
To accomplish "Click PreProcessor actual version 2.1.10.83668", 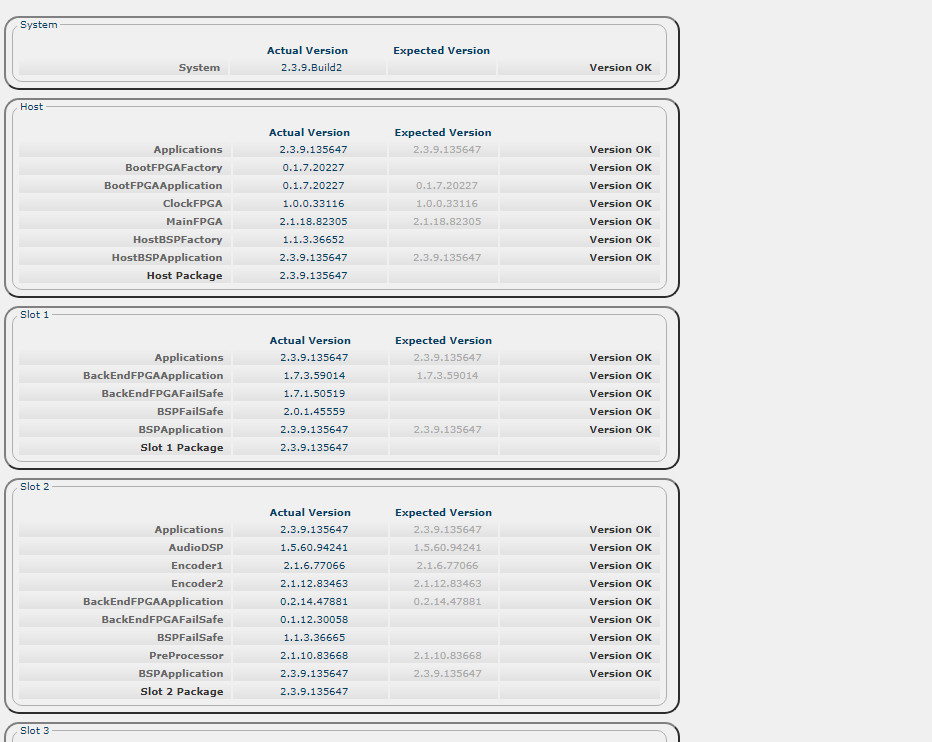I will click(x=314, y=655).
